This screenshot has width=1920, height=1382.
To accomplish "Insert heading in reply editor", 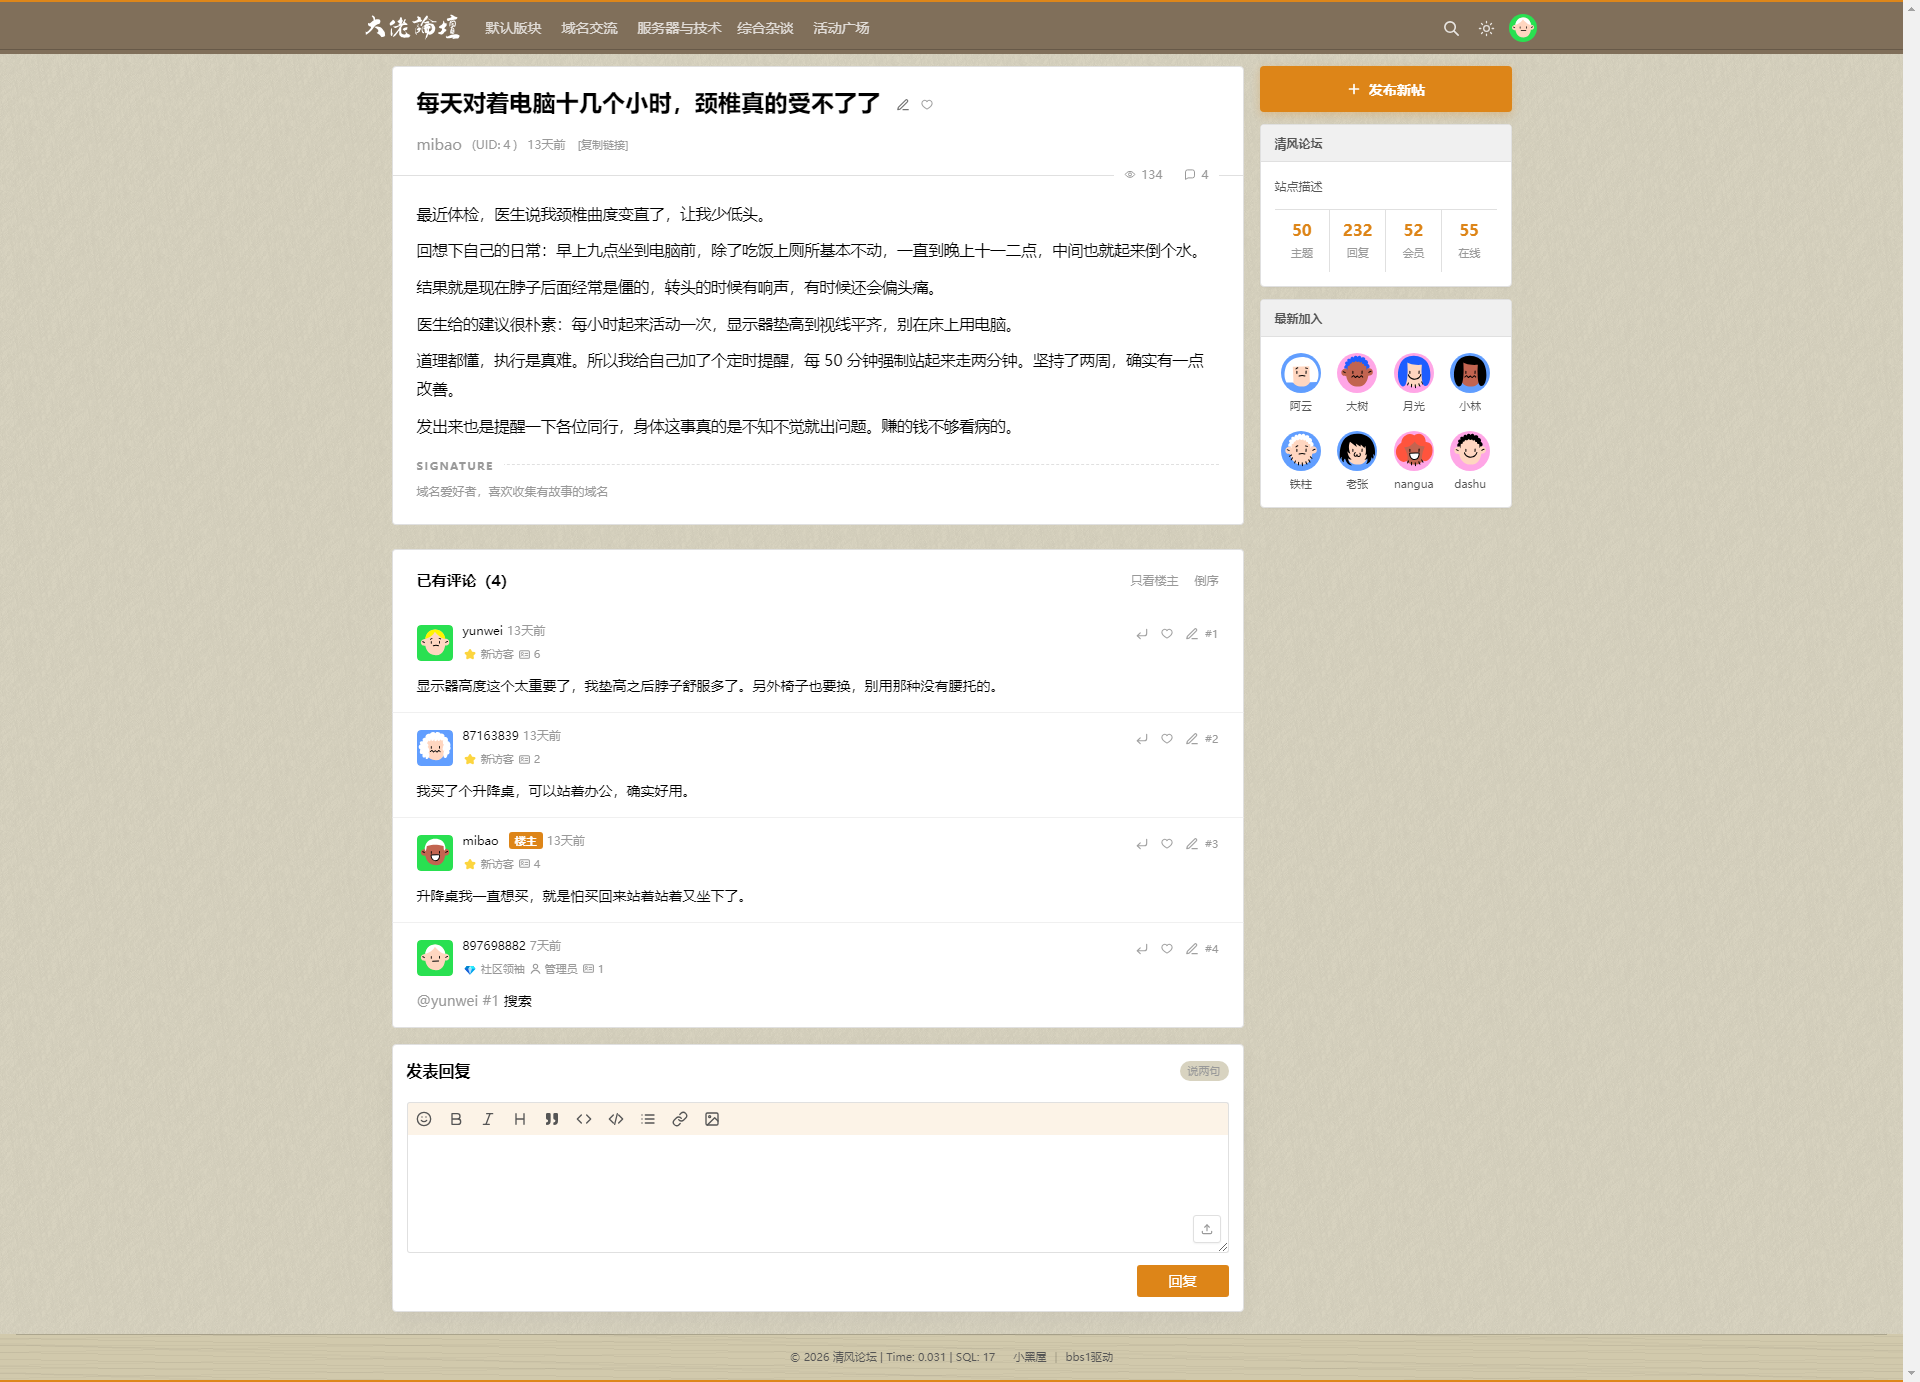I will [x=520, y=1119].
